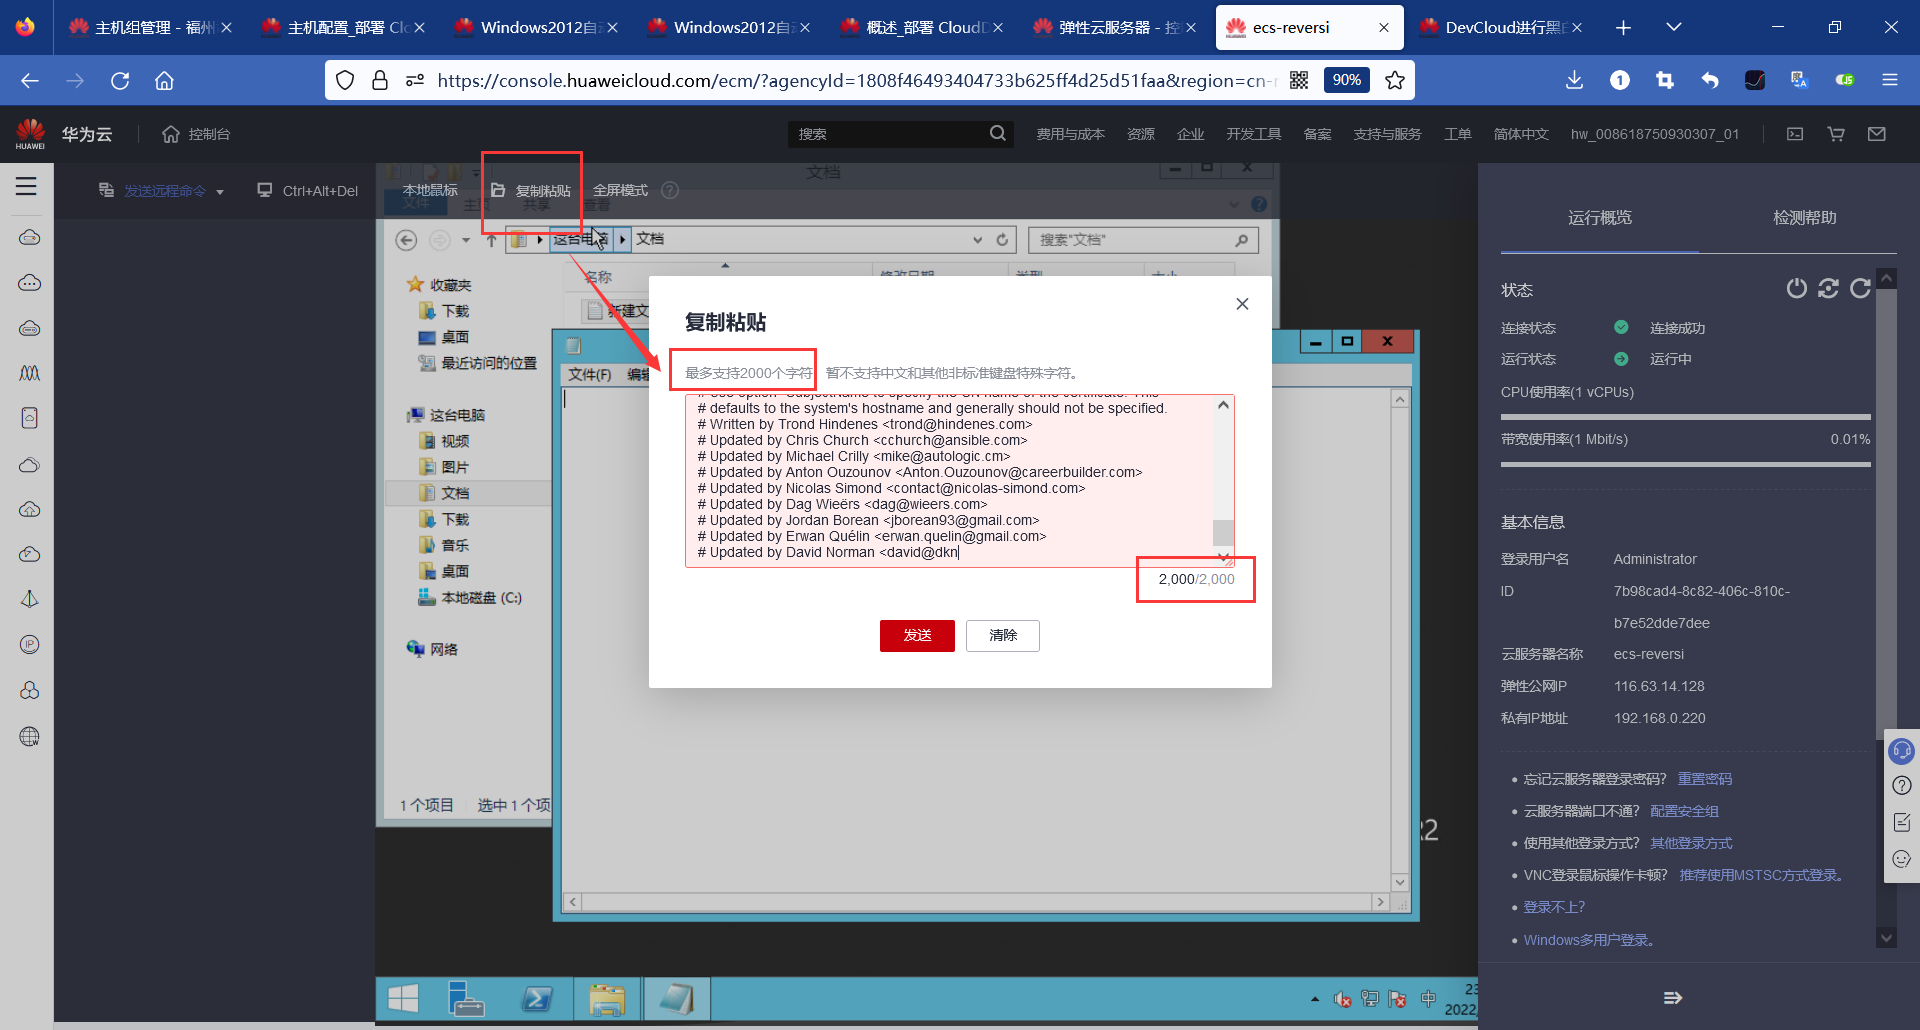Go to 控制台 console home

[x=196, y=134]
